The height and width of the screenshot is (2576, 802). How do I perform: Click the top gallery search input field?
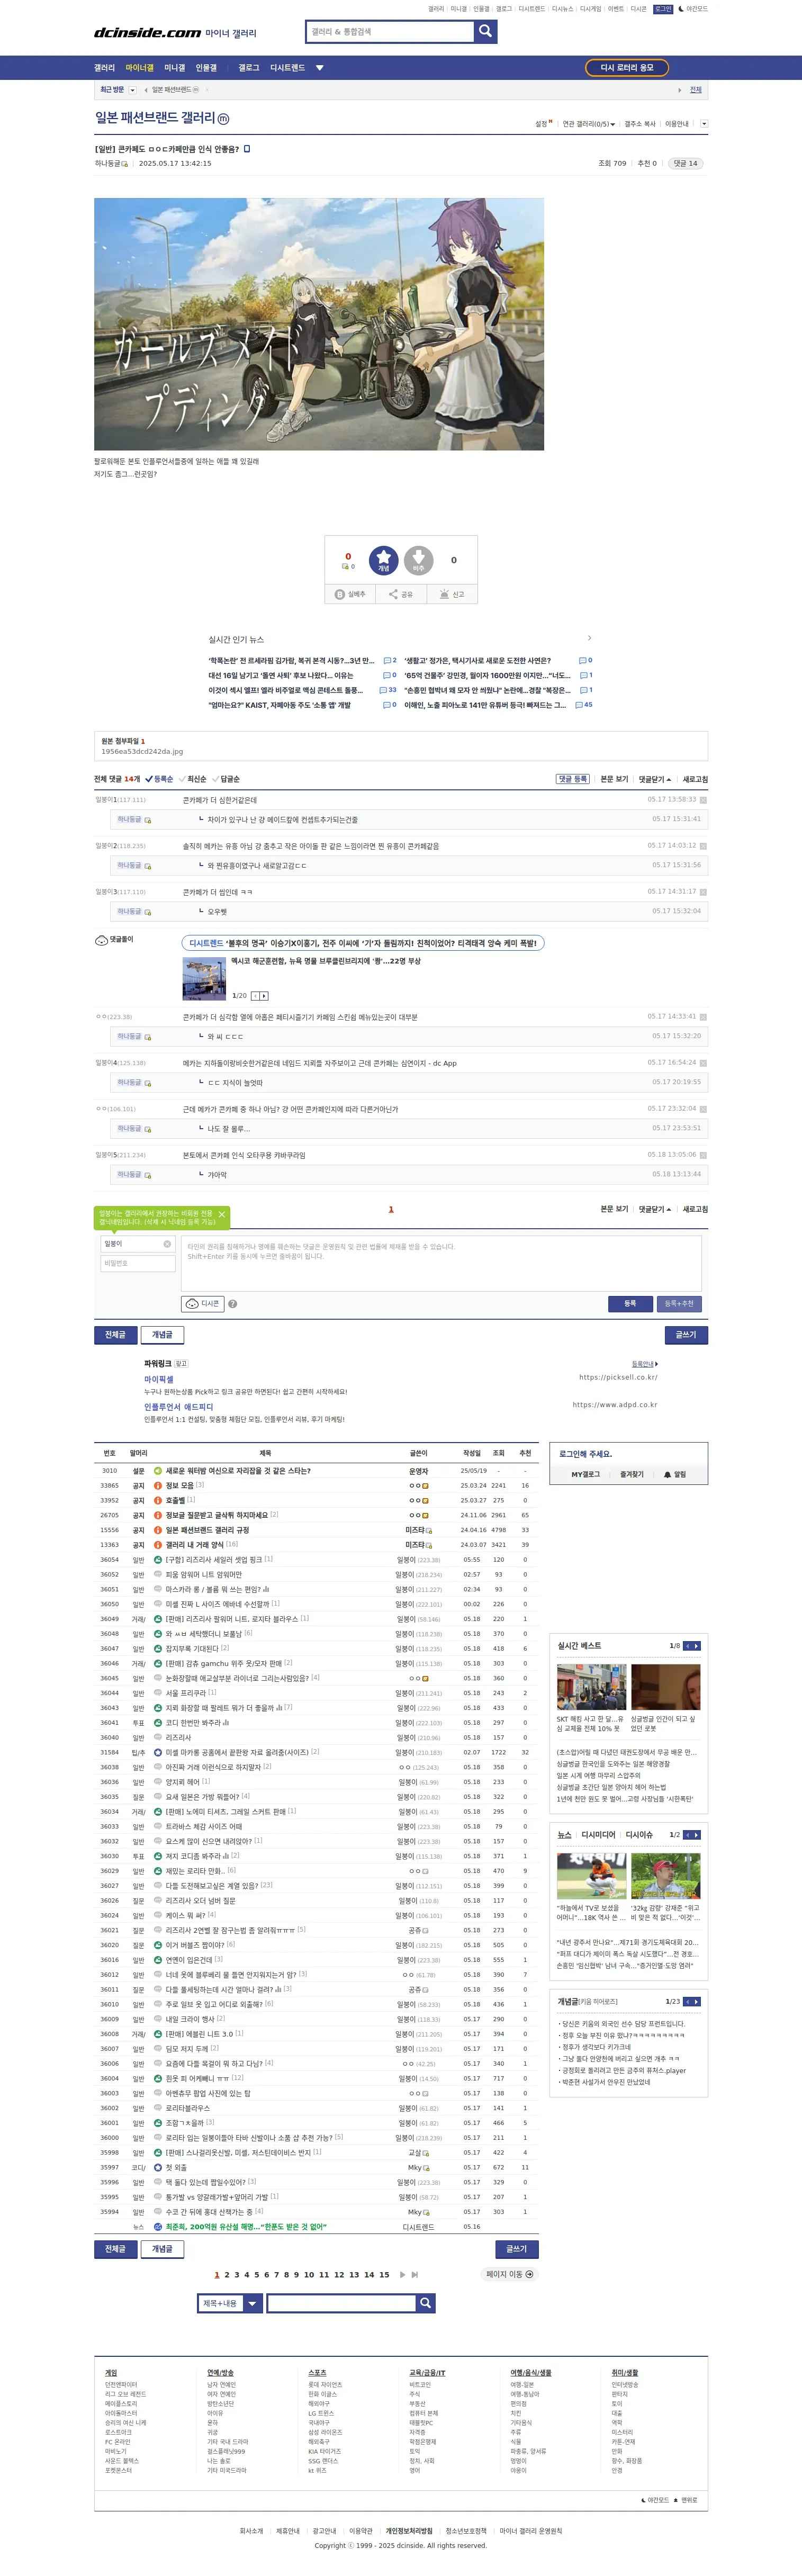coord(390,31)
